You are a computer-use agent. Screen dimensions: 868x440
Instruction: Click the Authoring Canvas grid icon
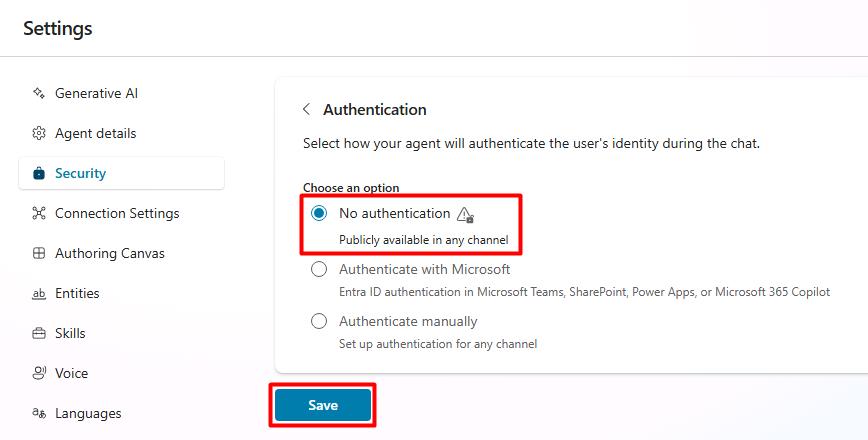point(39,253)
